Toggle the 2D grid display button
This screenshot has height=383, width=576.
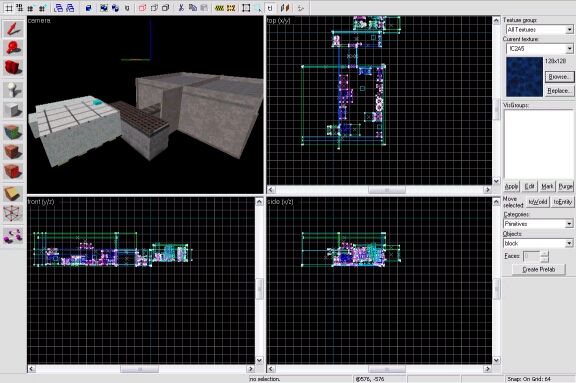[x=9, y=8]
